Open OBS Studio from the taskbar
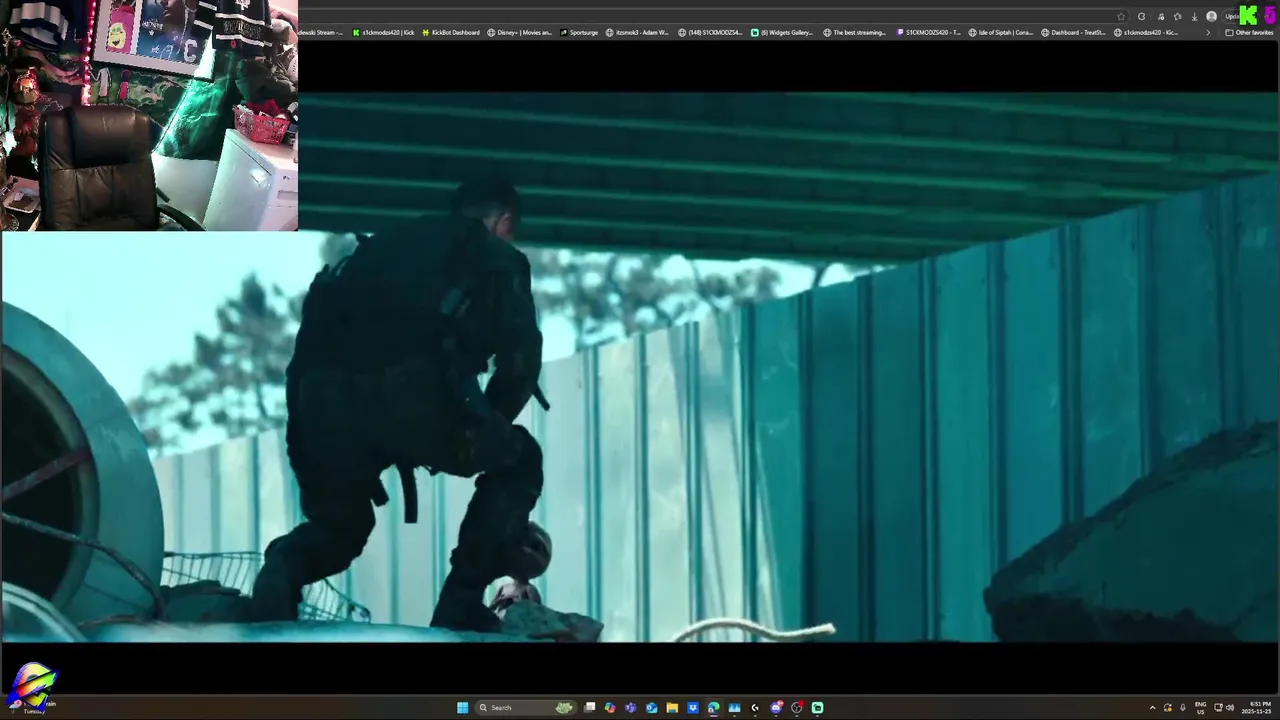The height and width of the screenshot is (720, 1280). point(796,708)
